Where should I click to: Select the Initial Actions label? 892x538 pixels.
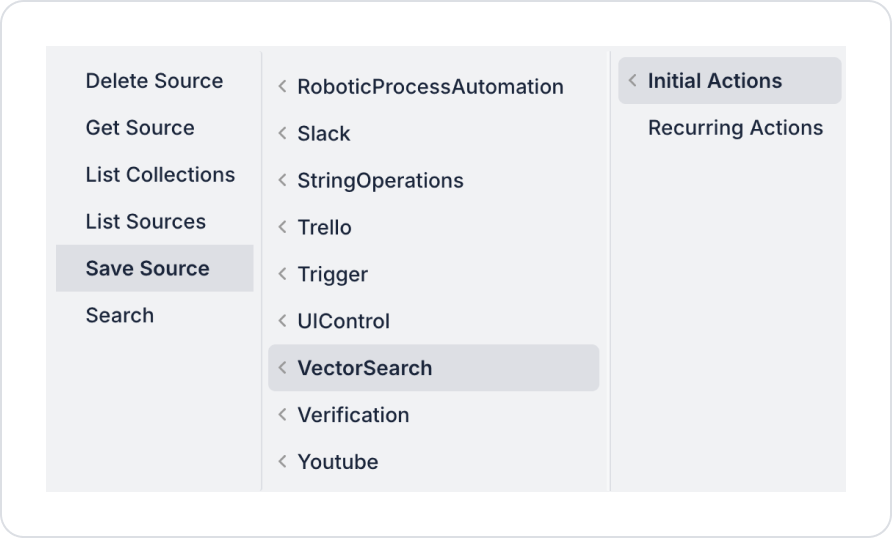[715, 81]
